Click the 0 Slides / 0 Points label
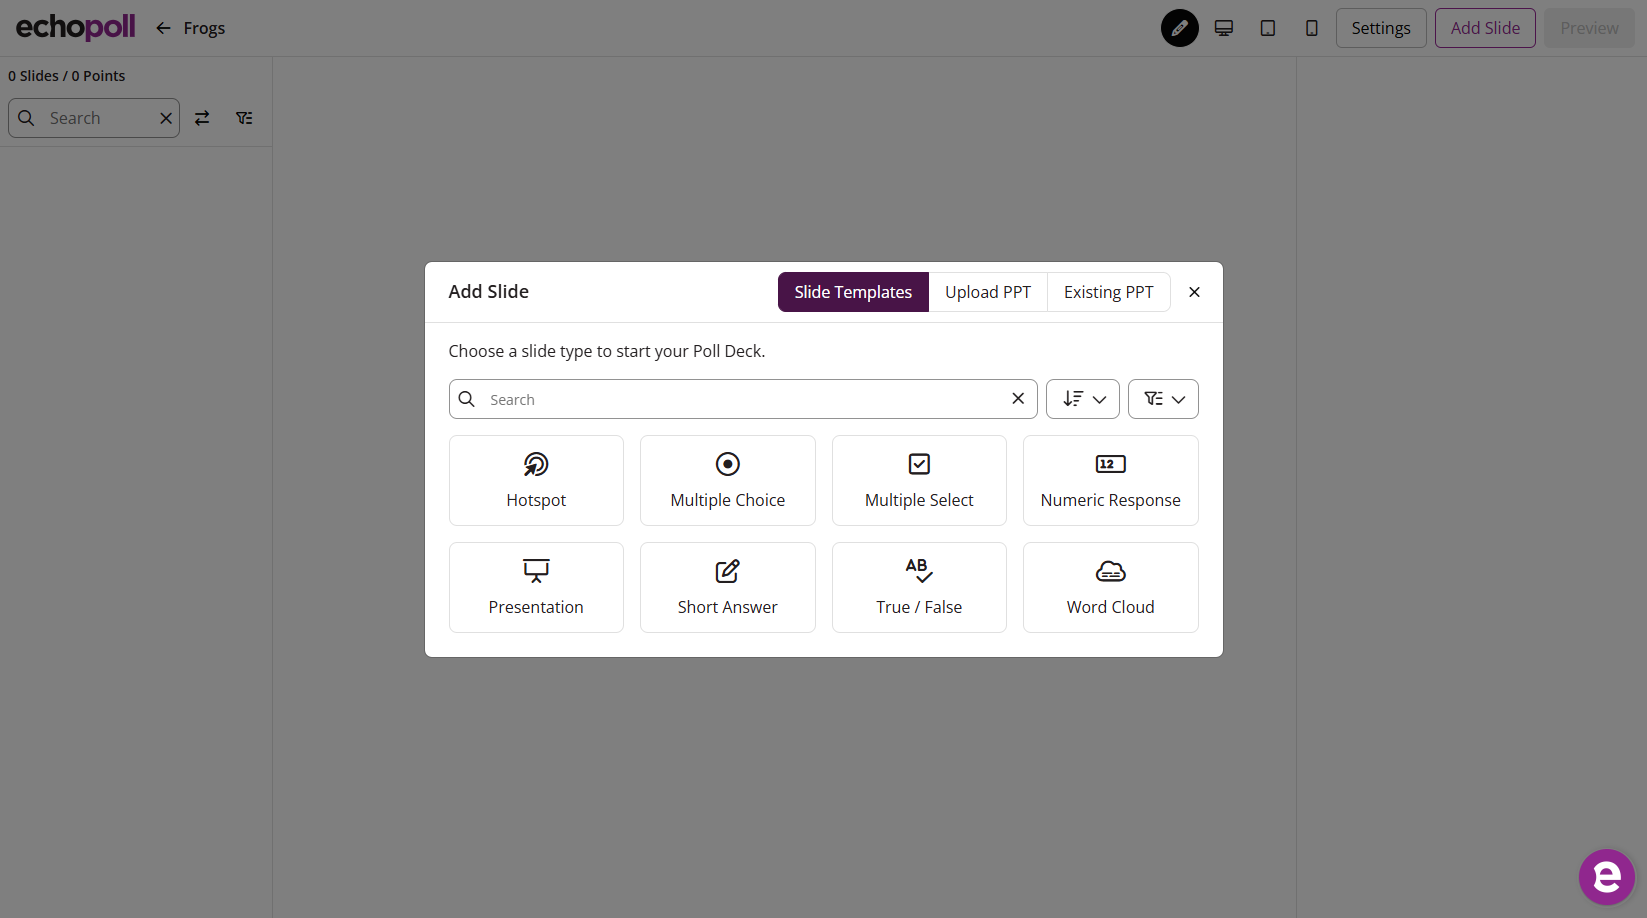The height and width of the screenshot is (918, 1647). coord(67,76)
